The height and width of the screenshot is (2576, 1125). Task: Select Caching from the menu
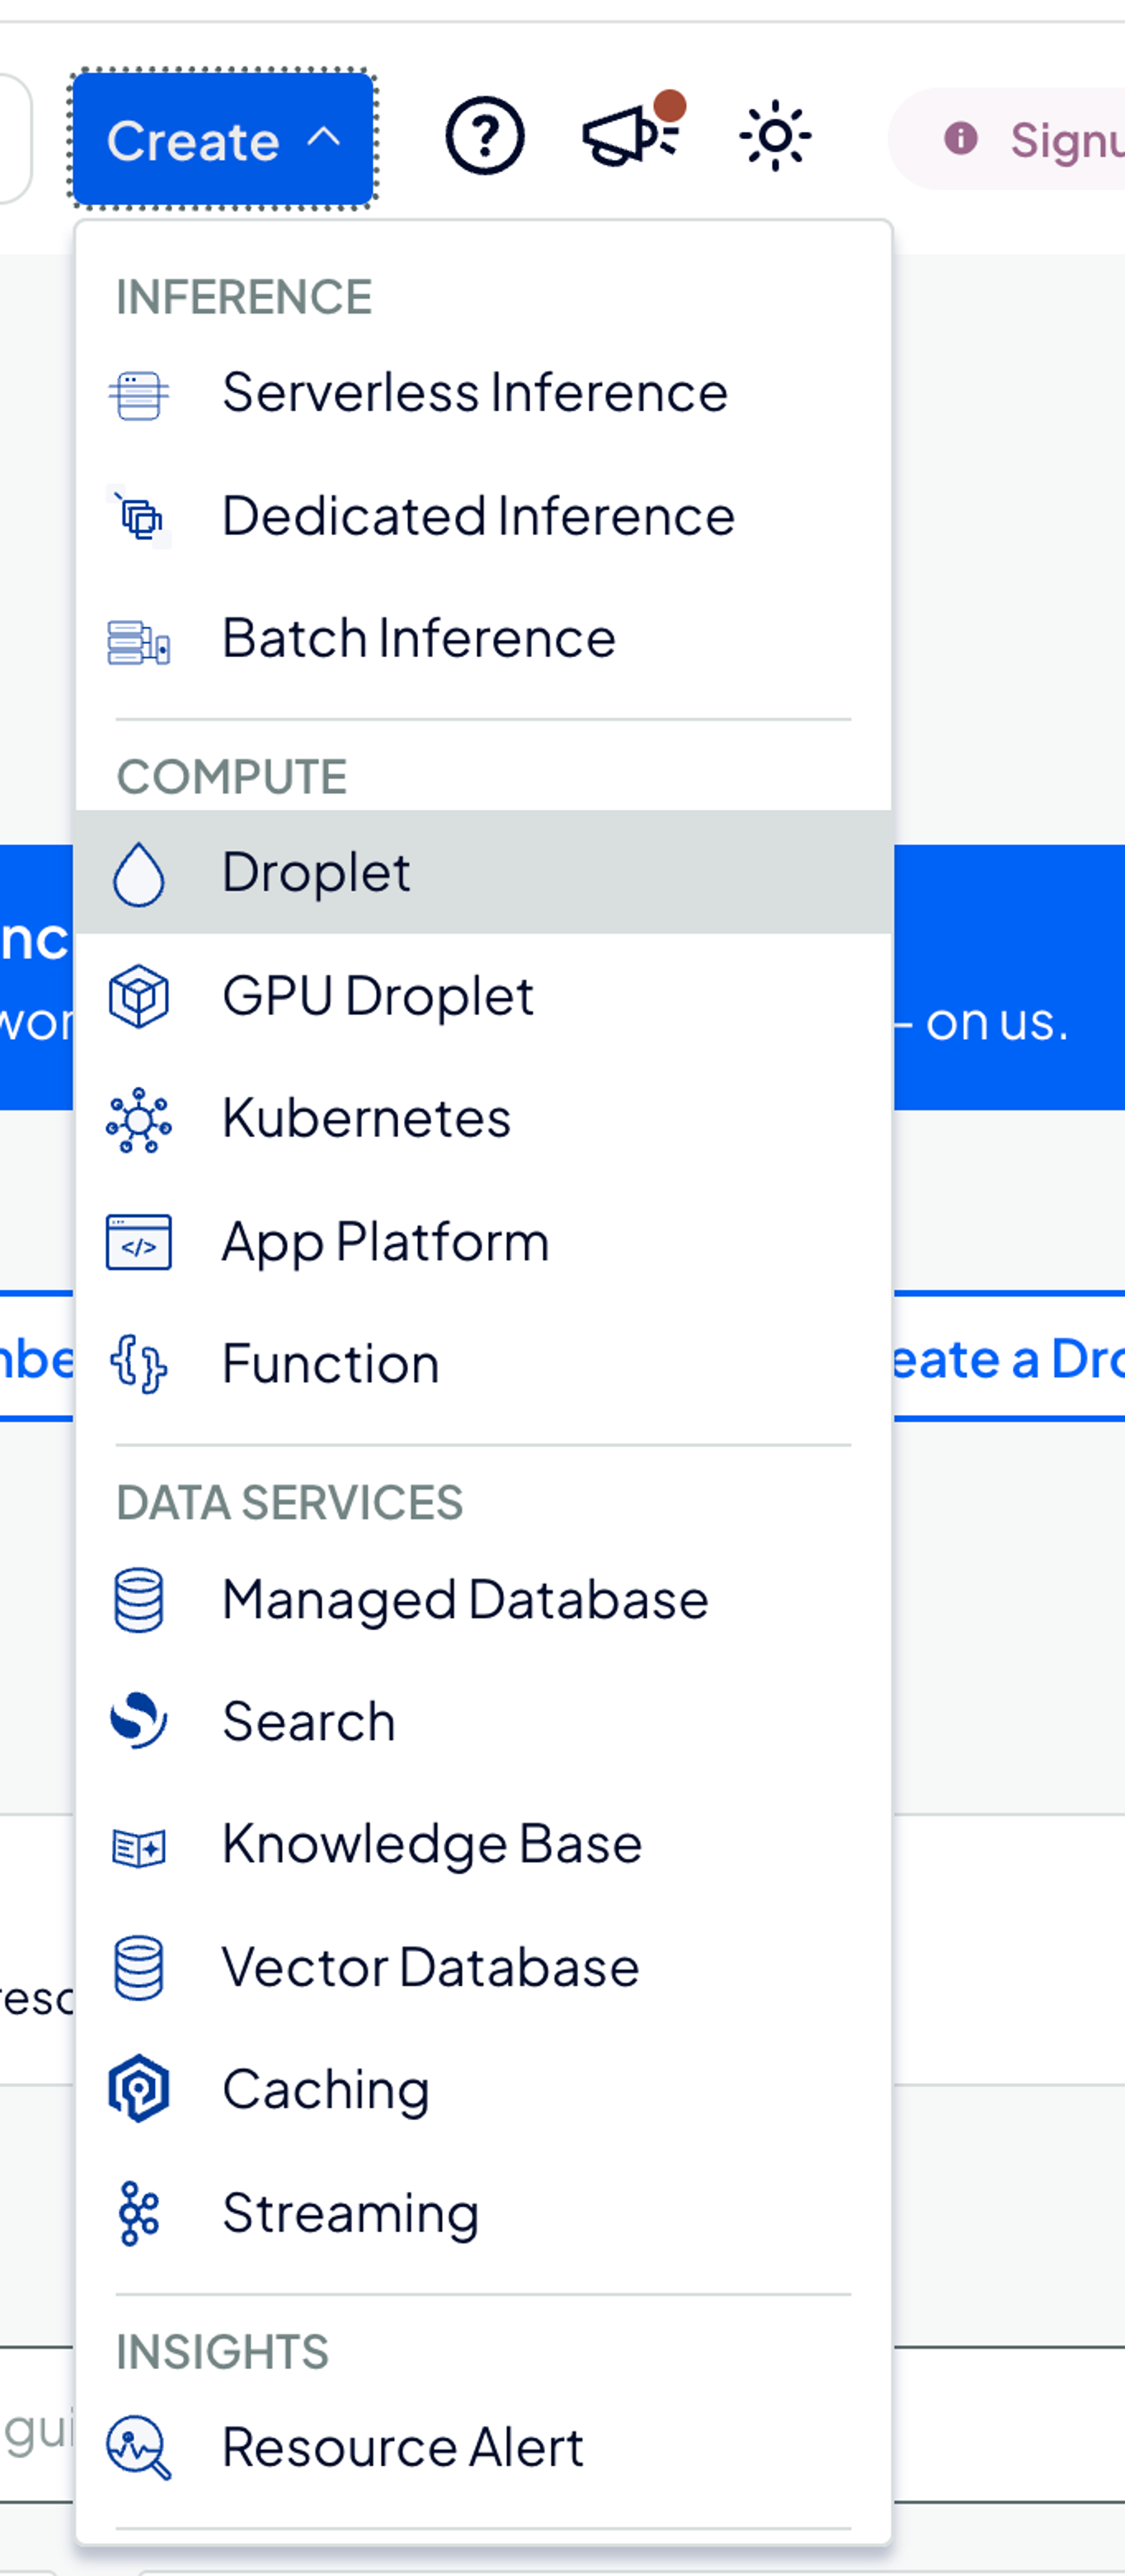click(x=483, y=2090)
